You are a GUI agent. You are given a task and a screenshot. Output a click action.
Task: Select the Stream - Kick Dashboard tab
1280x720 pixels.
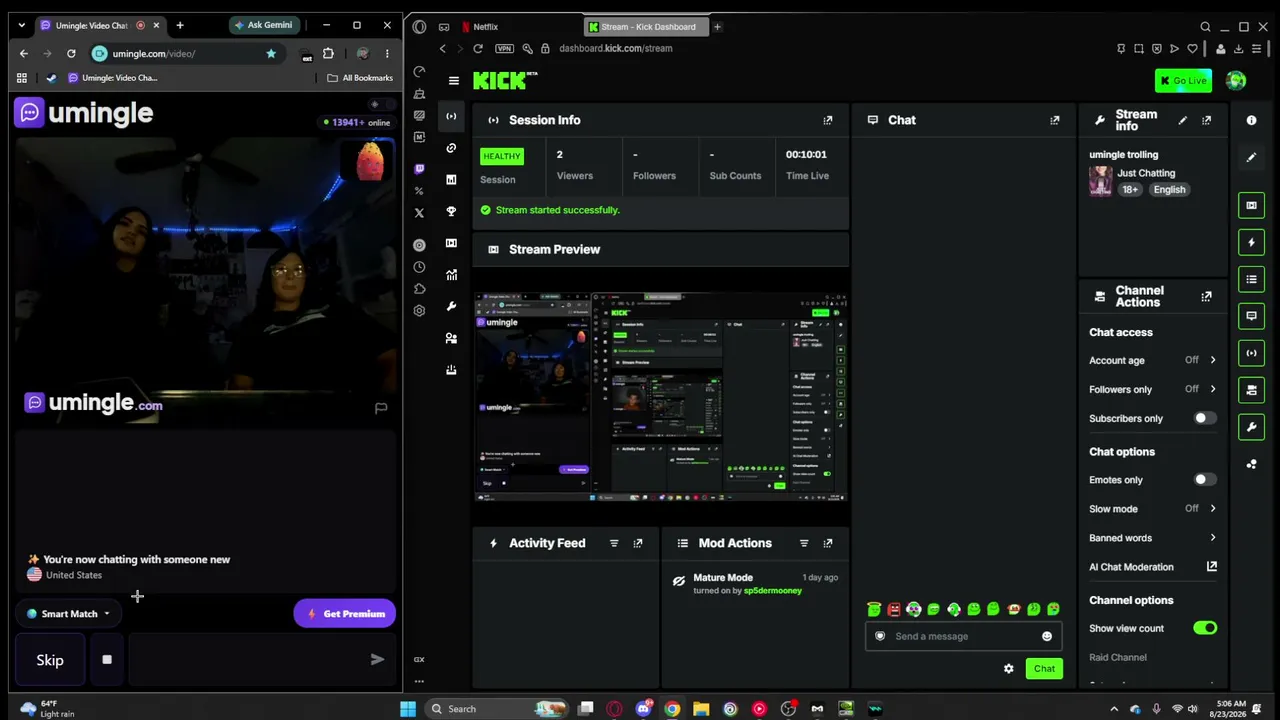coord(645,27)
